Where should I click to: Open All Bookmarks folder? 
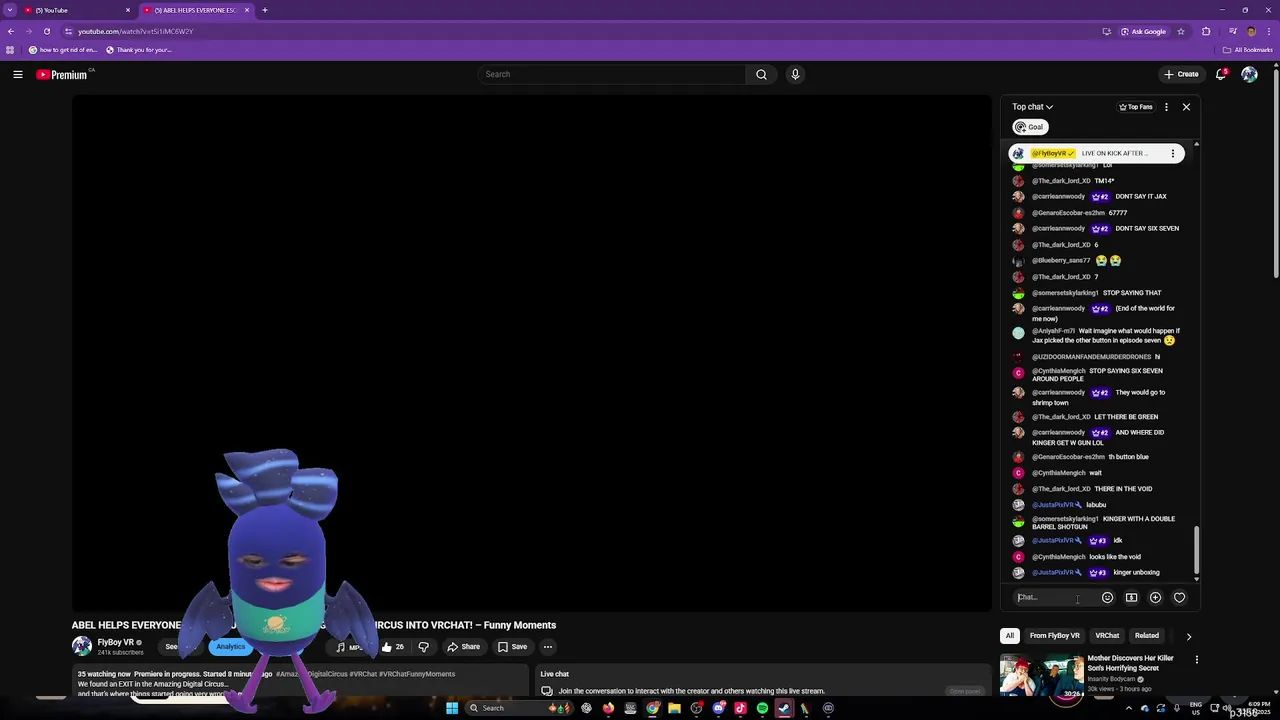tap(1247, 50)
